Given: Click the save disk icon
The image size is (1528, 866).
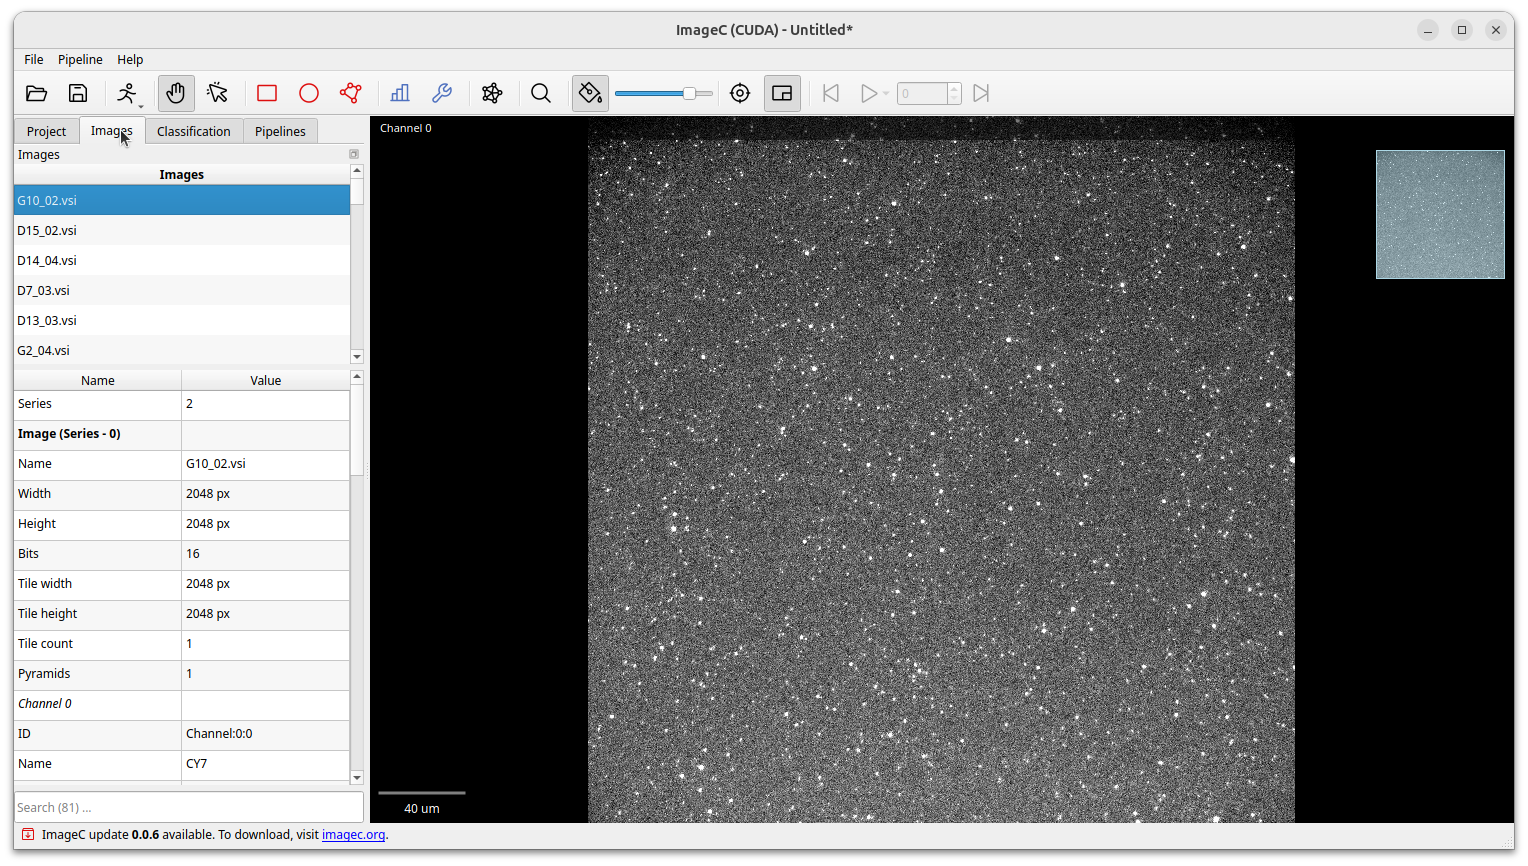Looking at the screenshot, I should point(78,93).
